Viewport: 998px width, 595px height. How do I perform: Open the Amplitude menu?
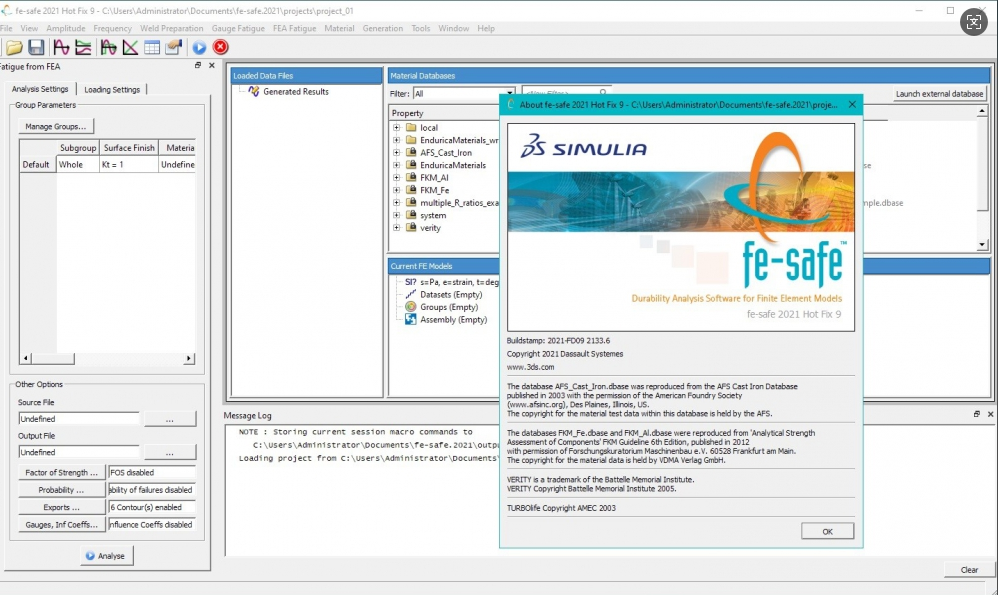(x=66, y=28)
